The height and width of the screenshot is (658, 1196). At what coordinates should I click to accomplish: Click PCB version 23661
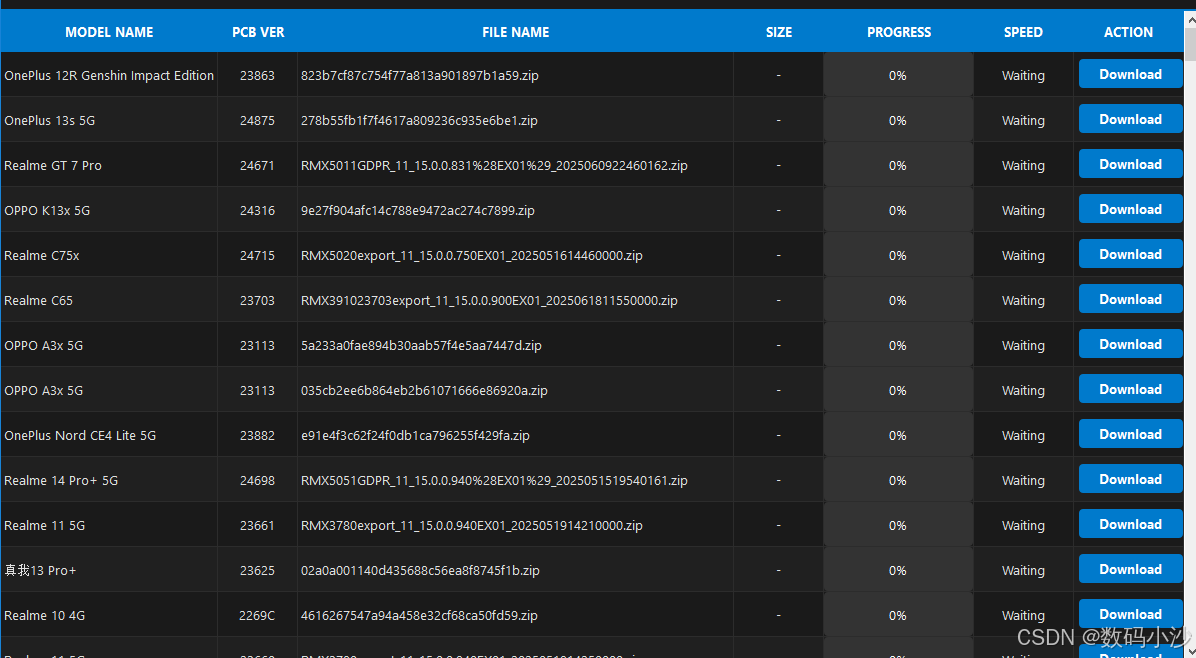pyautogui.click(x=257, y=525)
